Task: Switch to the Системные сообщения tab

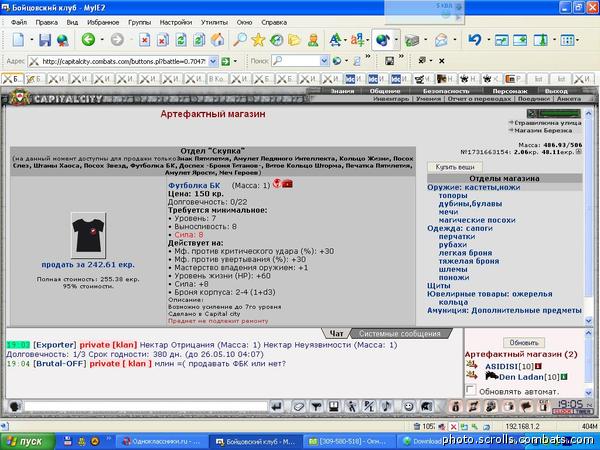Action: tap(399, 334)
